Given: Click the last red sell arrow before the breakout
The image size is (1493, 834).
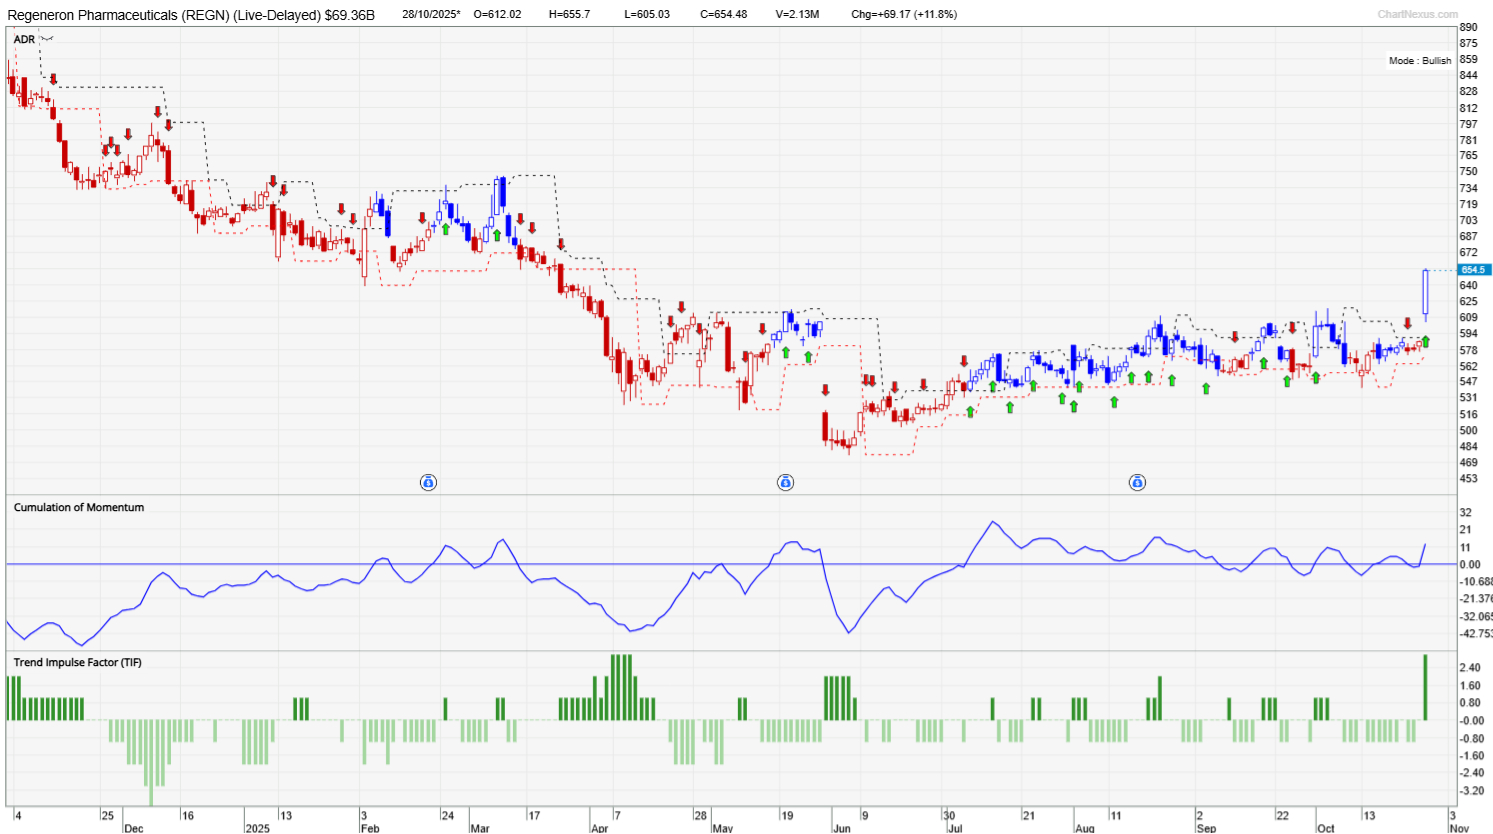Looking at the screenshot, I should point(1408,323).
